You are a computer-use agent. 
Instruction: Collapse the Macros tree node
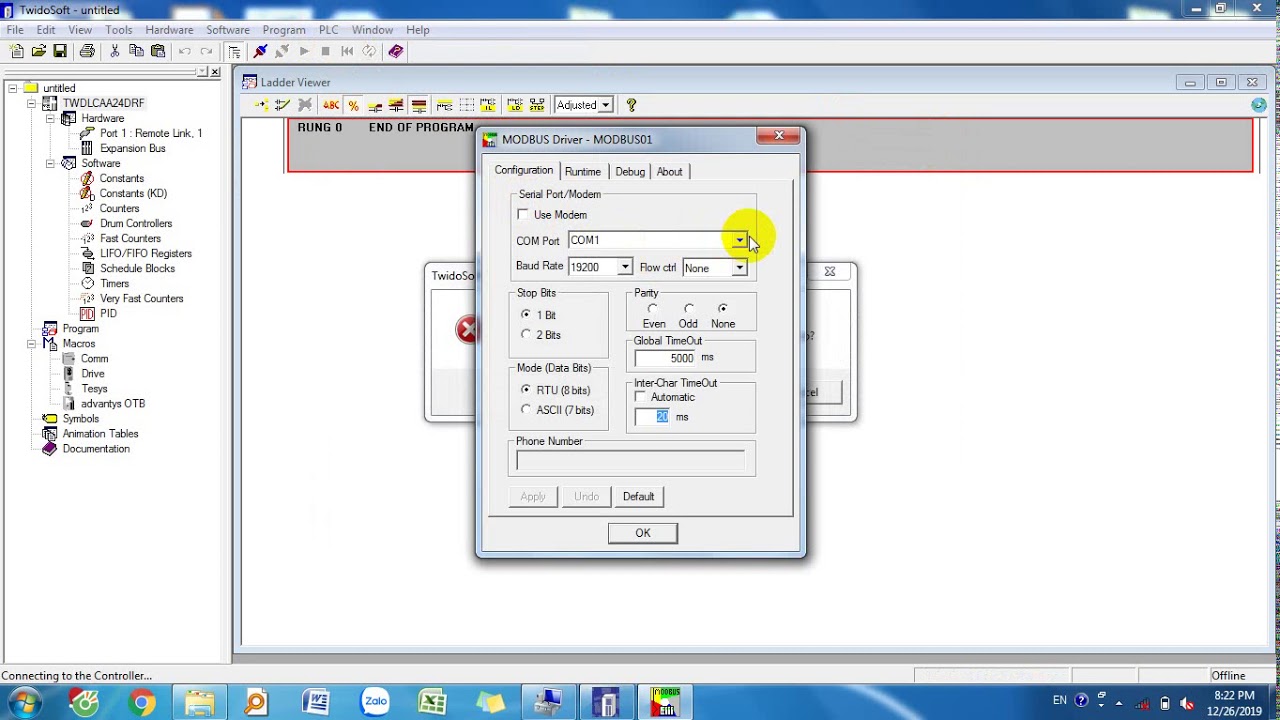click(31, 344)
